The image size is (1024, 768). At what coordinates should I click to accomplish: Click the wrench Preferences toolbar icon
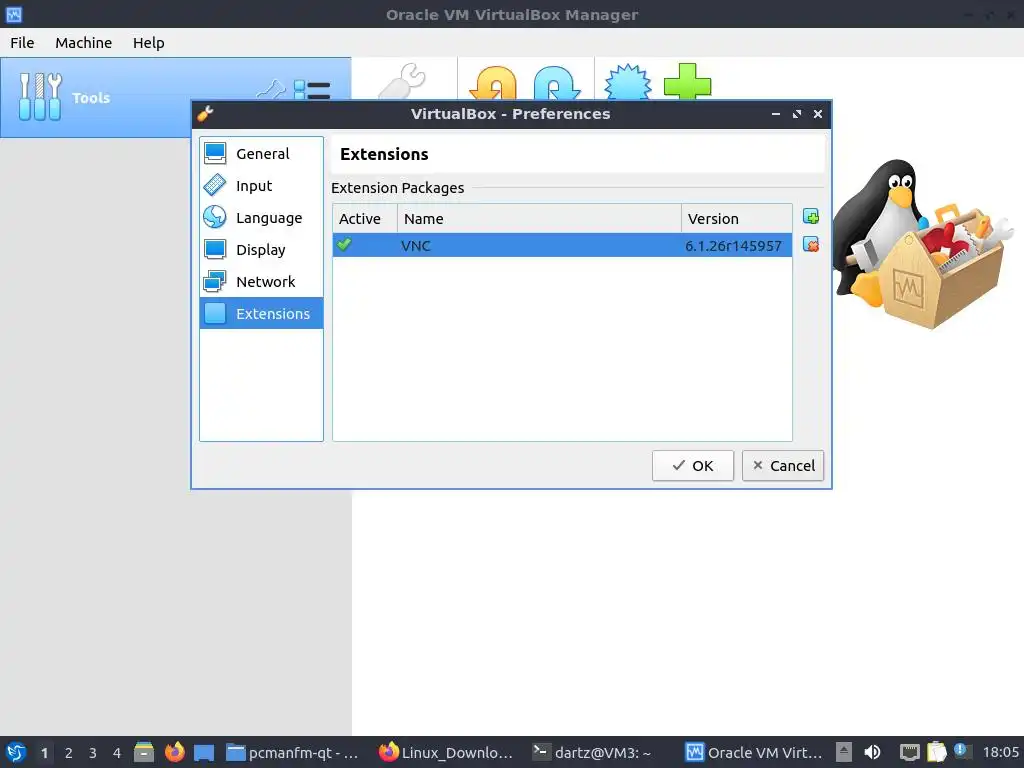403,81
